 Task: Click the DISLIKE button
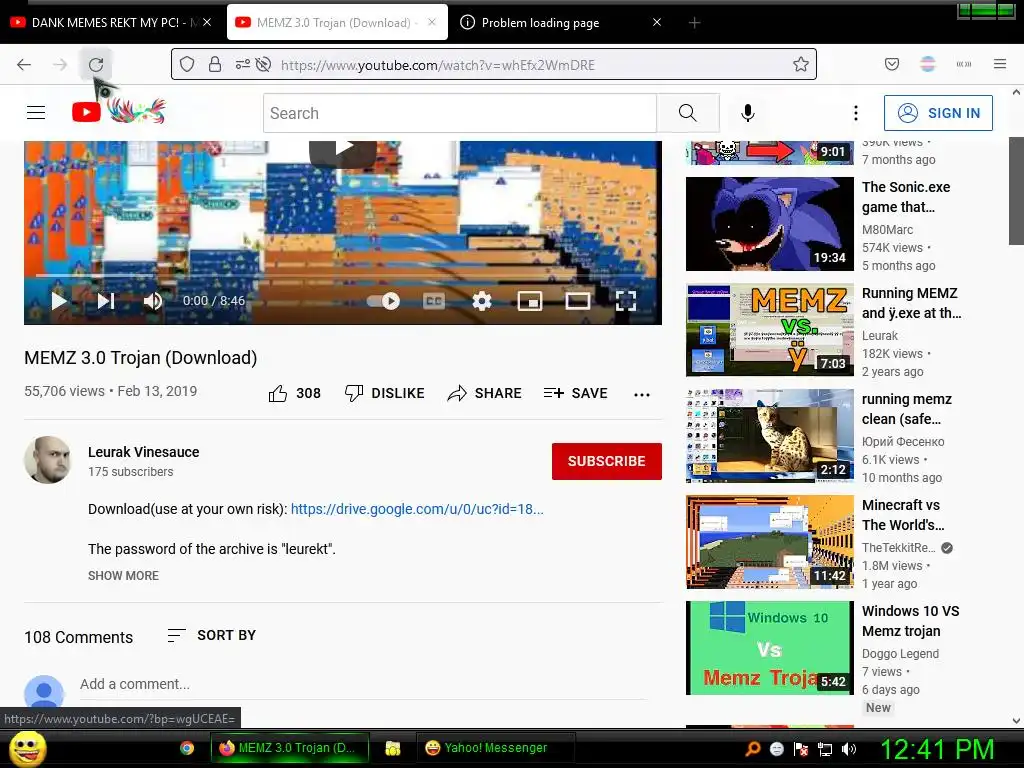[385, 393]
